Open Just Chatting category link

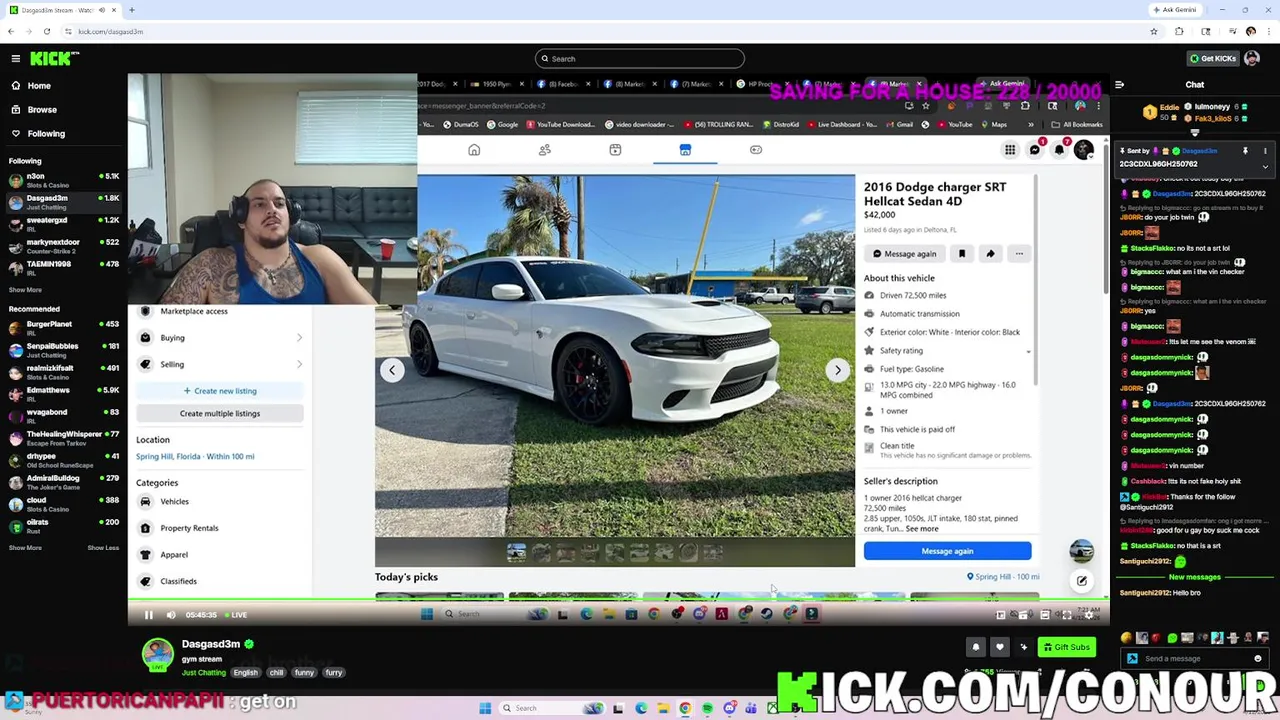coord(204,673)
